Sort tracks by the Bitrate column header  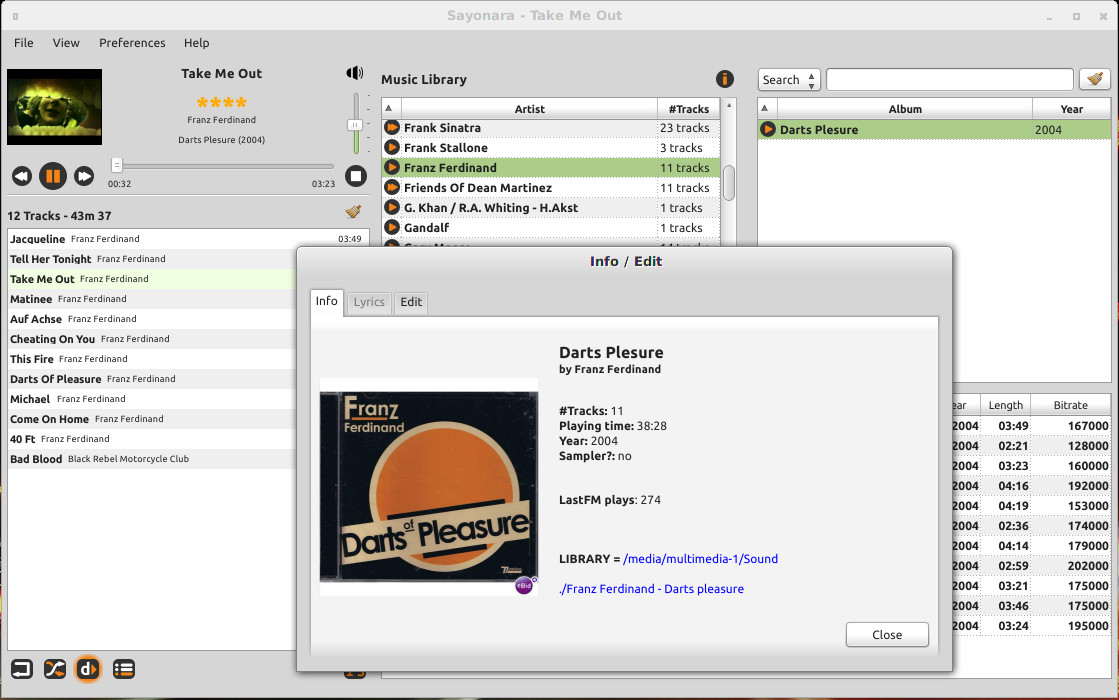[x=1070, y=405]
